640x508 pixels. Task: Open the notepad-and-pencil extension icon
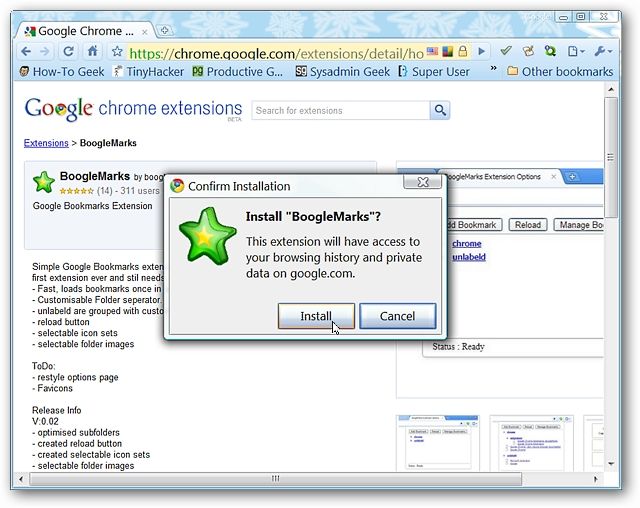point(529,51)
